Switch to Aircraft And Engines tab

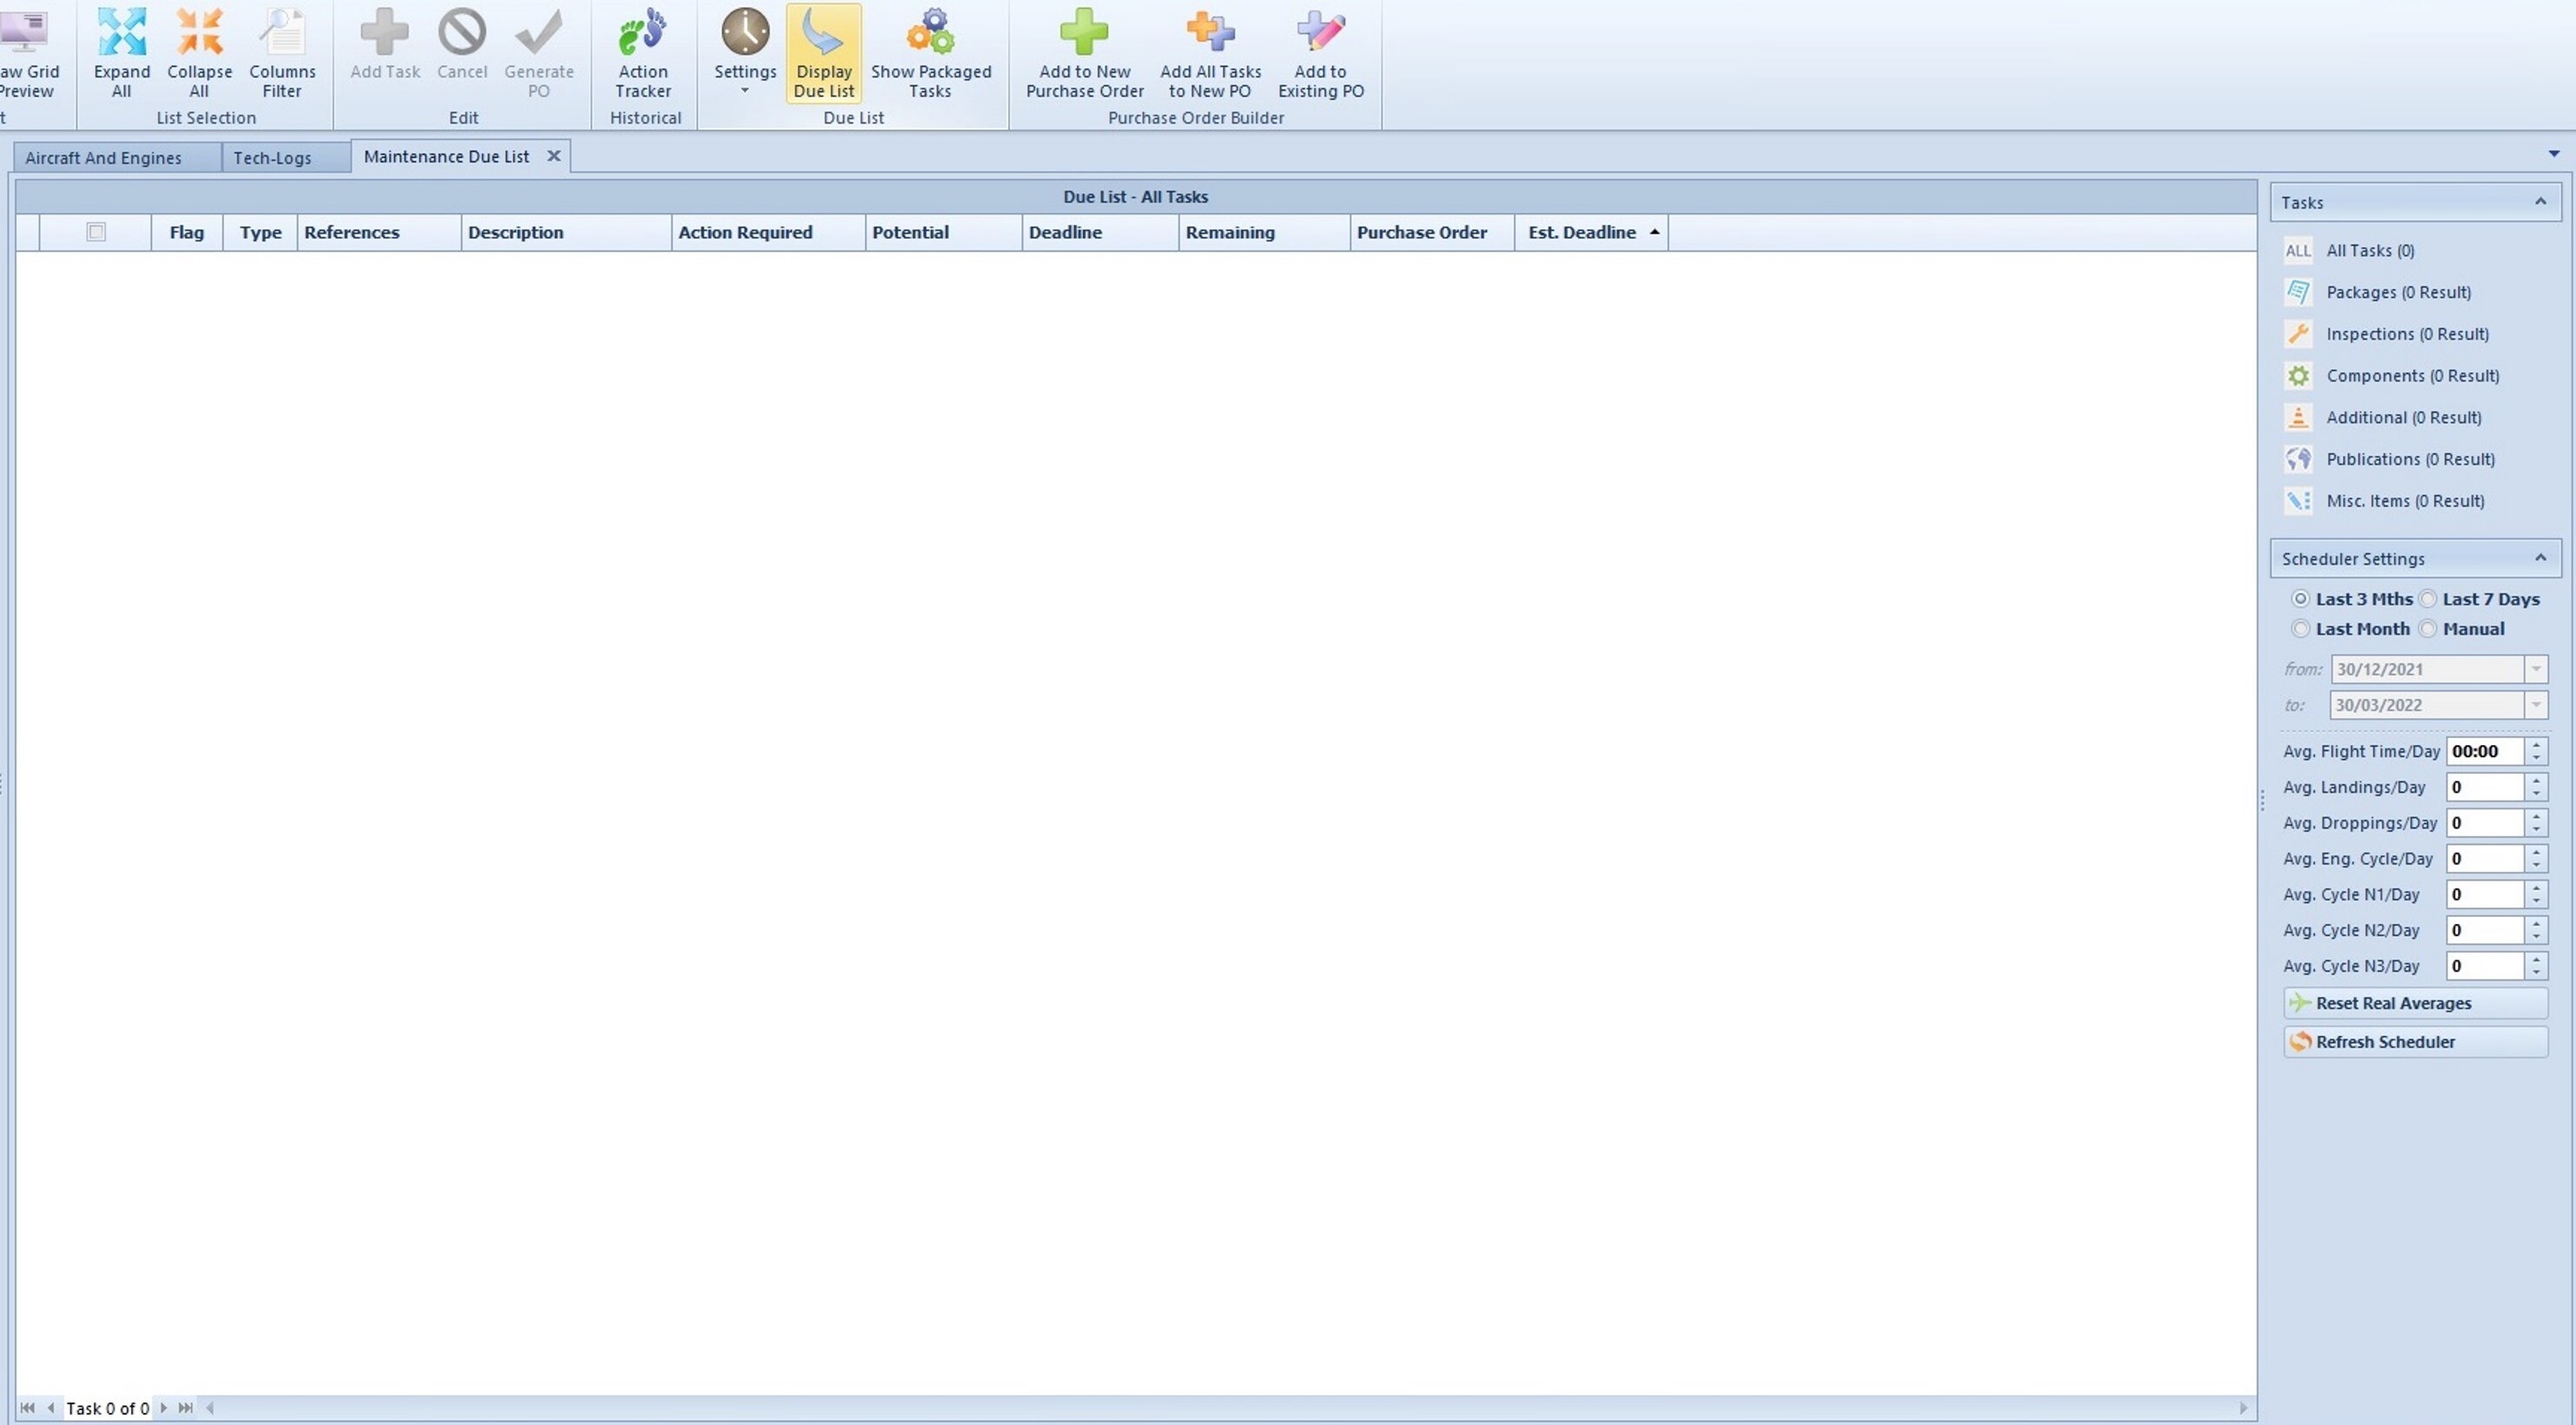pyautogui.click(x=103, y=158)
